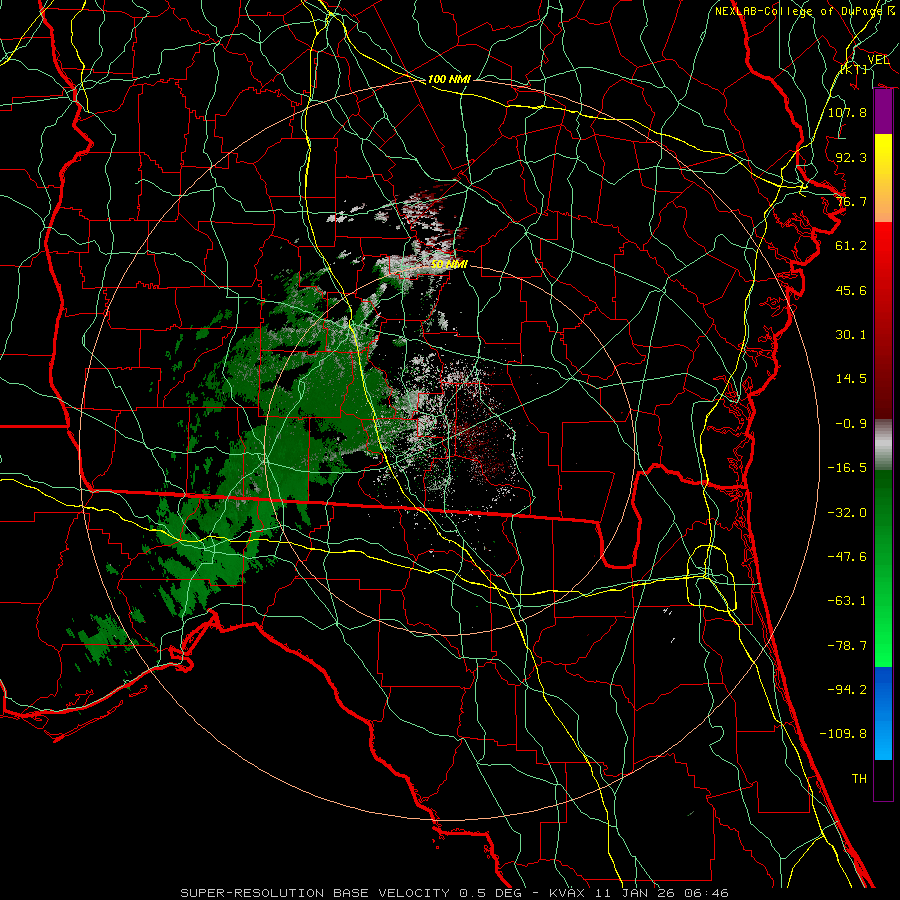Click the -109.8 velocity scale value

tap(843, 734)
